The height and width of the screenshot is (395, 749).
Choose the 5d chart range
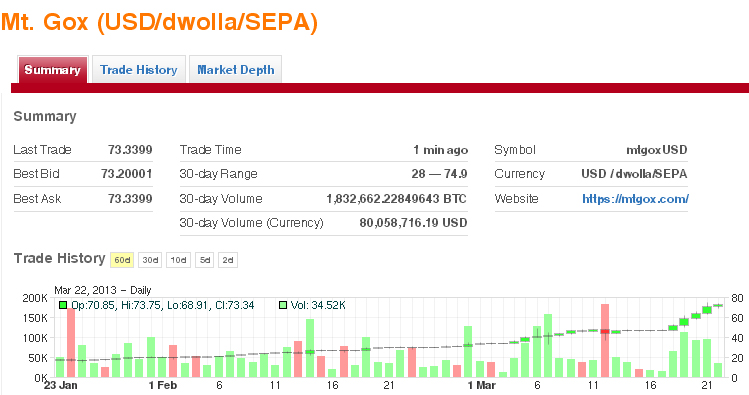click(x=204, y=260)
